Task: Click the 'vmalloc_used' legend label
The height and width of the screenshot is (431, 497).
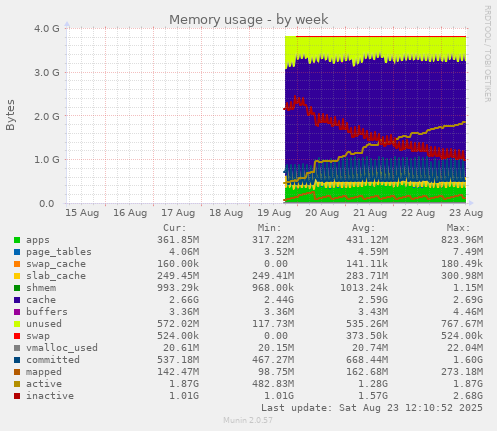Action: tap(62, 348)
